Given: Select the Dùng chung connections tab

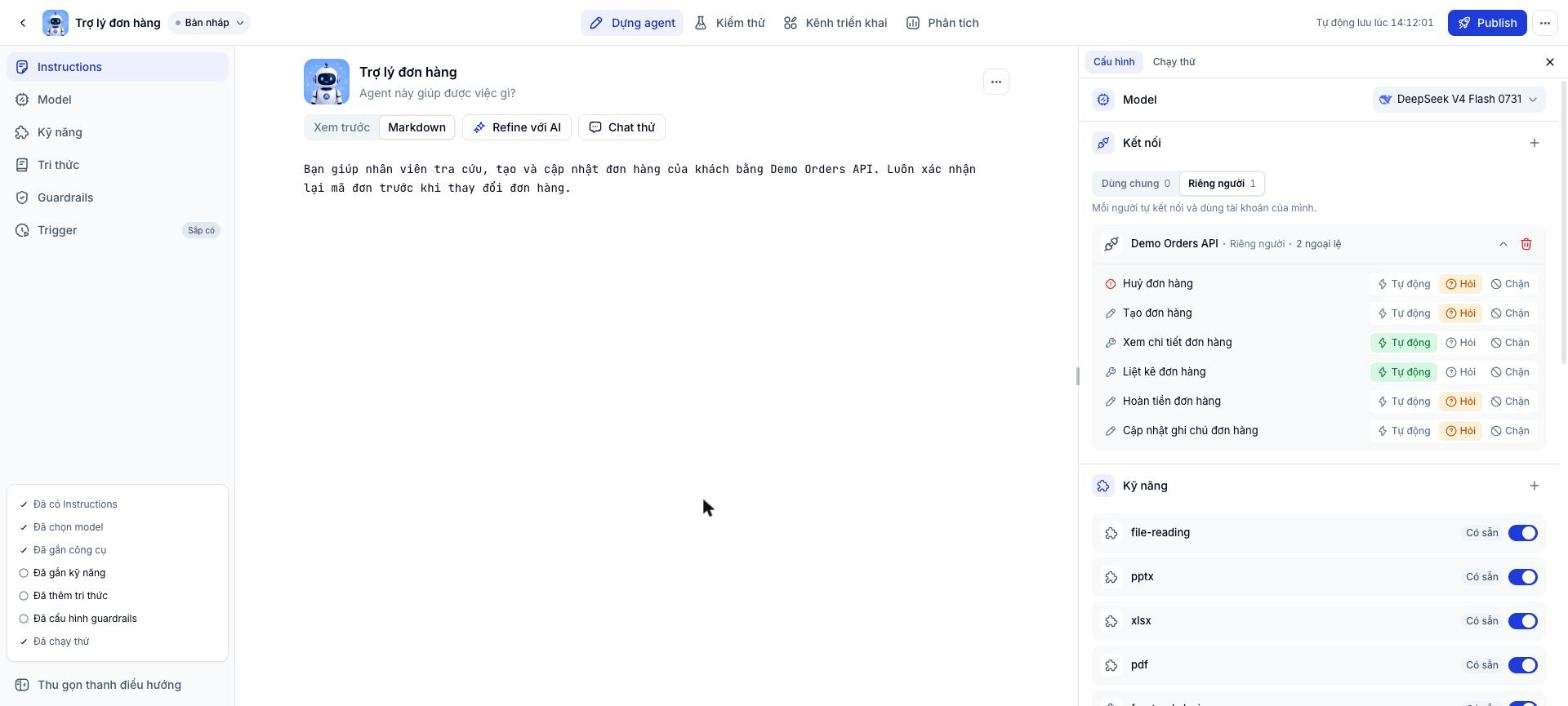Looking at the screenshot, I should coord(1135,183).
